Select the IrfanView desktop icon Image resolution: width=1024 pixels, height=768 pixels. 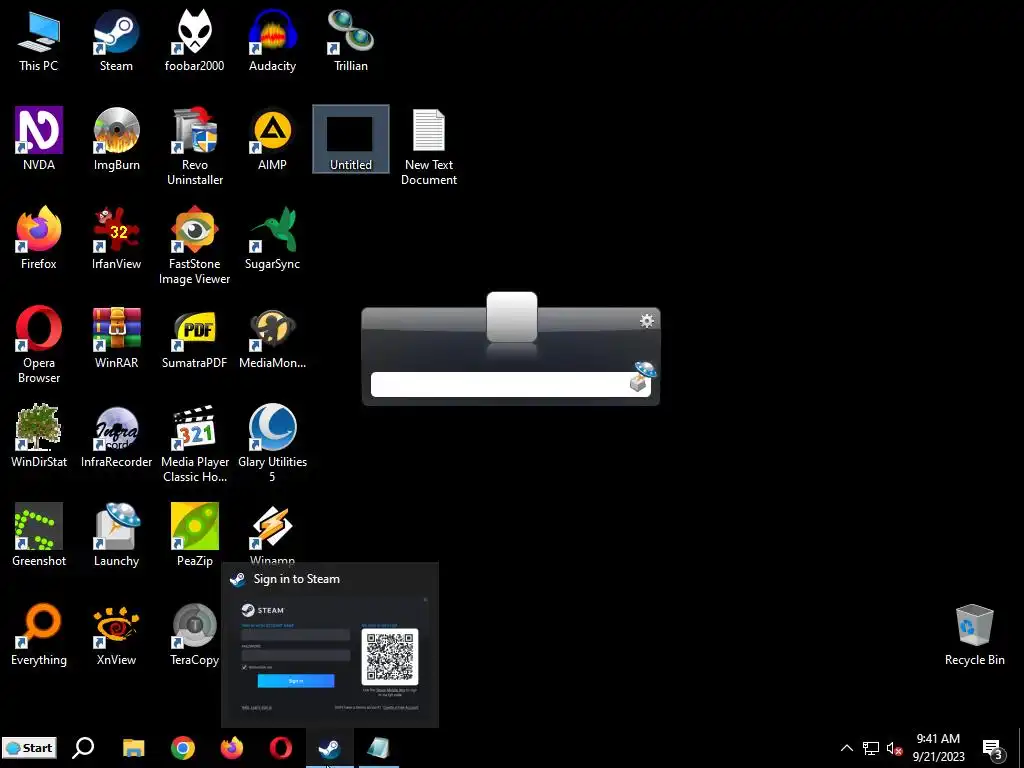pos(116,238)
